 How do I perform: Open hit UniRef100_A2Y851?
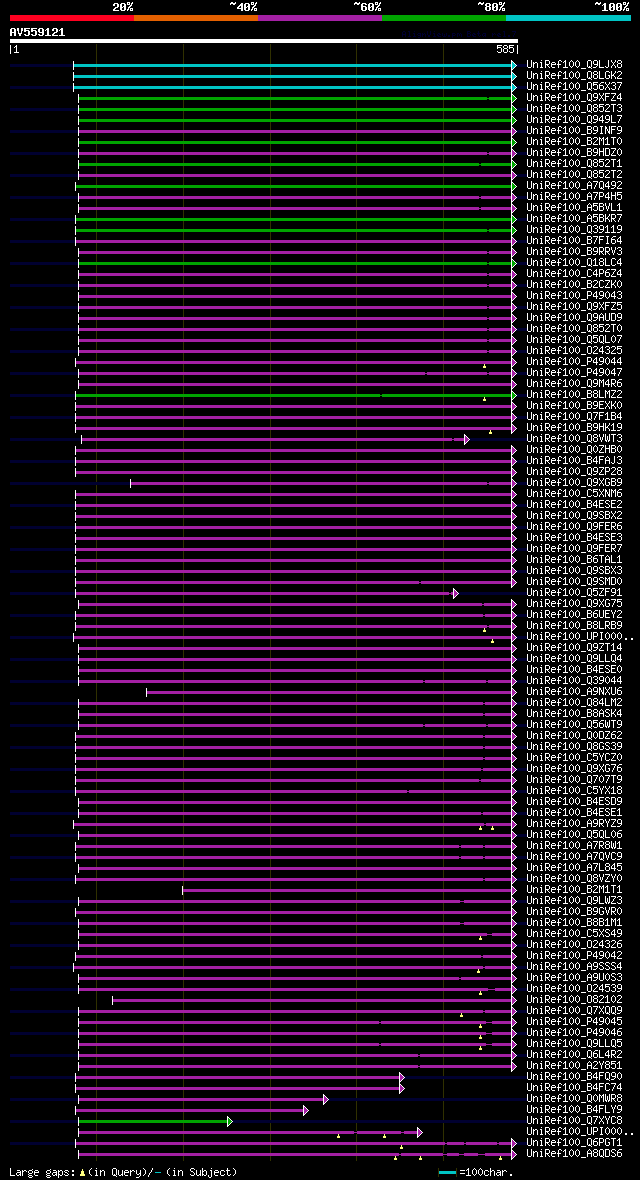[574, 1066]
